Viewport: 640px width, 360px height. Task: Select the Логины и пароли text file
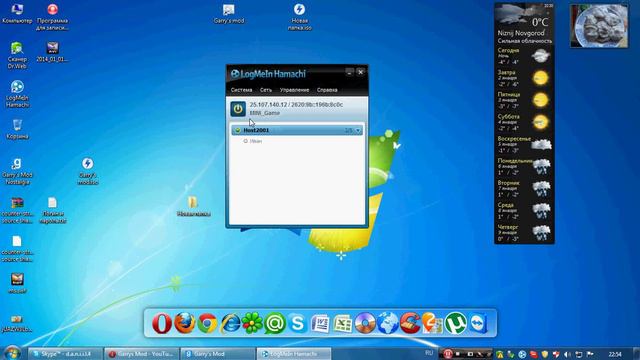[x=53, y=210]
